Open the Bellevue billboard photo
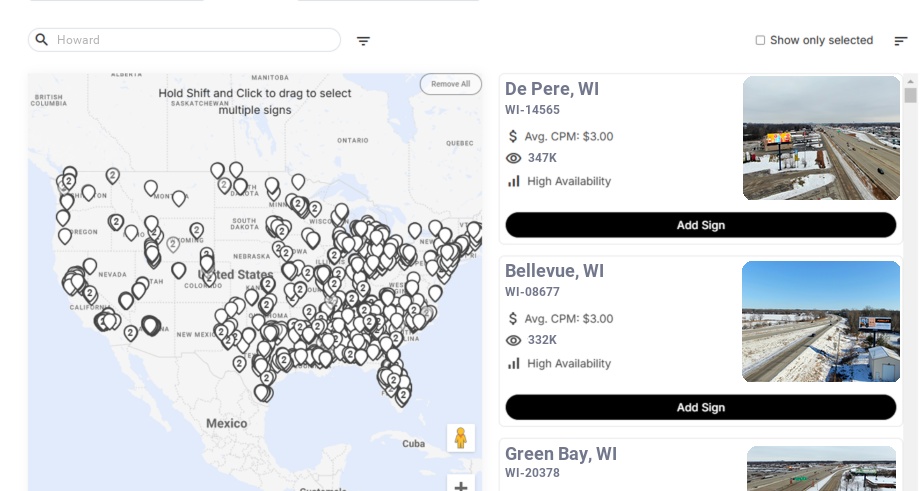This screenshot has width=920, height=491. point(821,321)
